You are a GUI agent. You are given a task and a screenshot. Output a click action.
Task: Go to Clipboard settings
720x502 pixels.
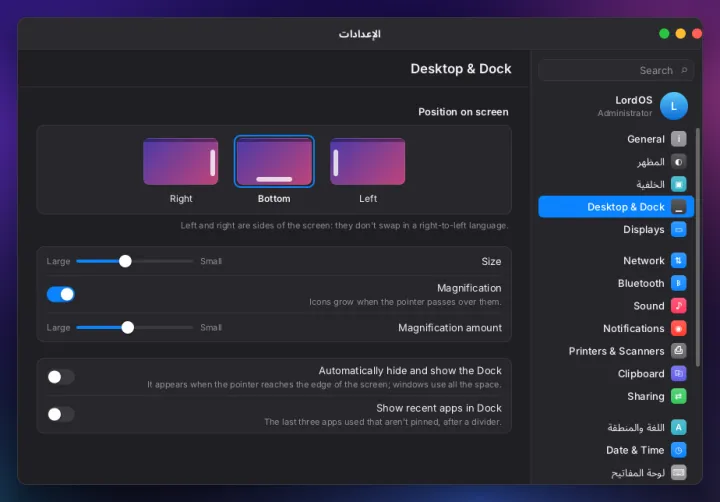[x=616, y=373]
